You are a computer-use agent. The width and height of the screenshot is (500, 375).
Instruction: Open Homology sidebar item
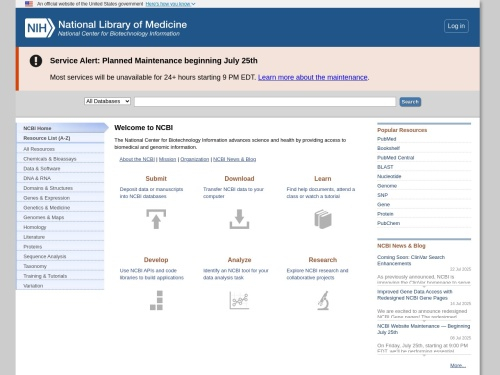(60, 227)
